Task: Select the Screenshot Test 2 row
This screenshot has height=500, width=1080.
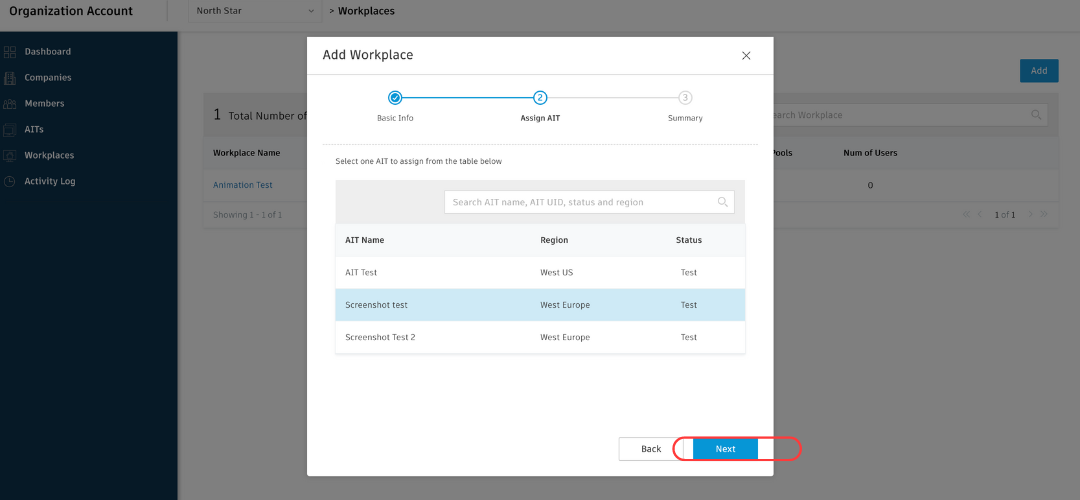Action: point(540,337)
